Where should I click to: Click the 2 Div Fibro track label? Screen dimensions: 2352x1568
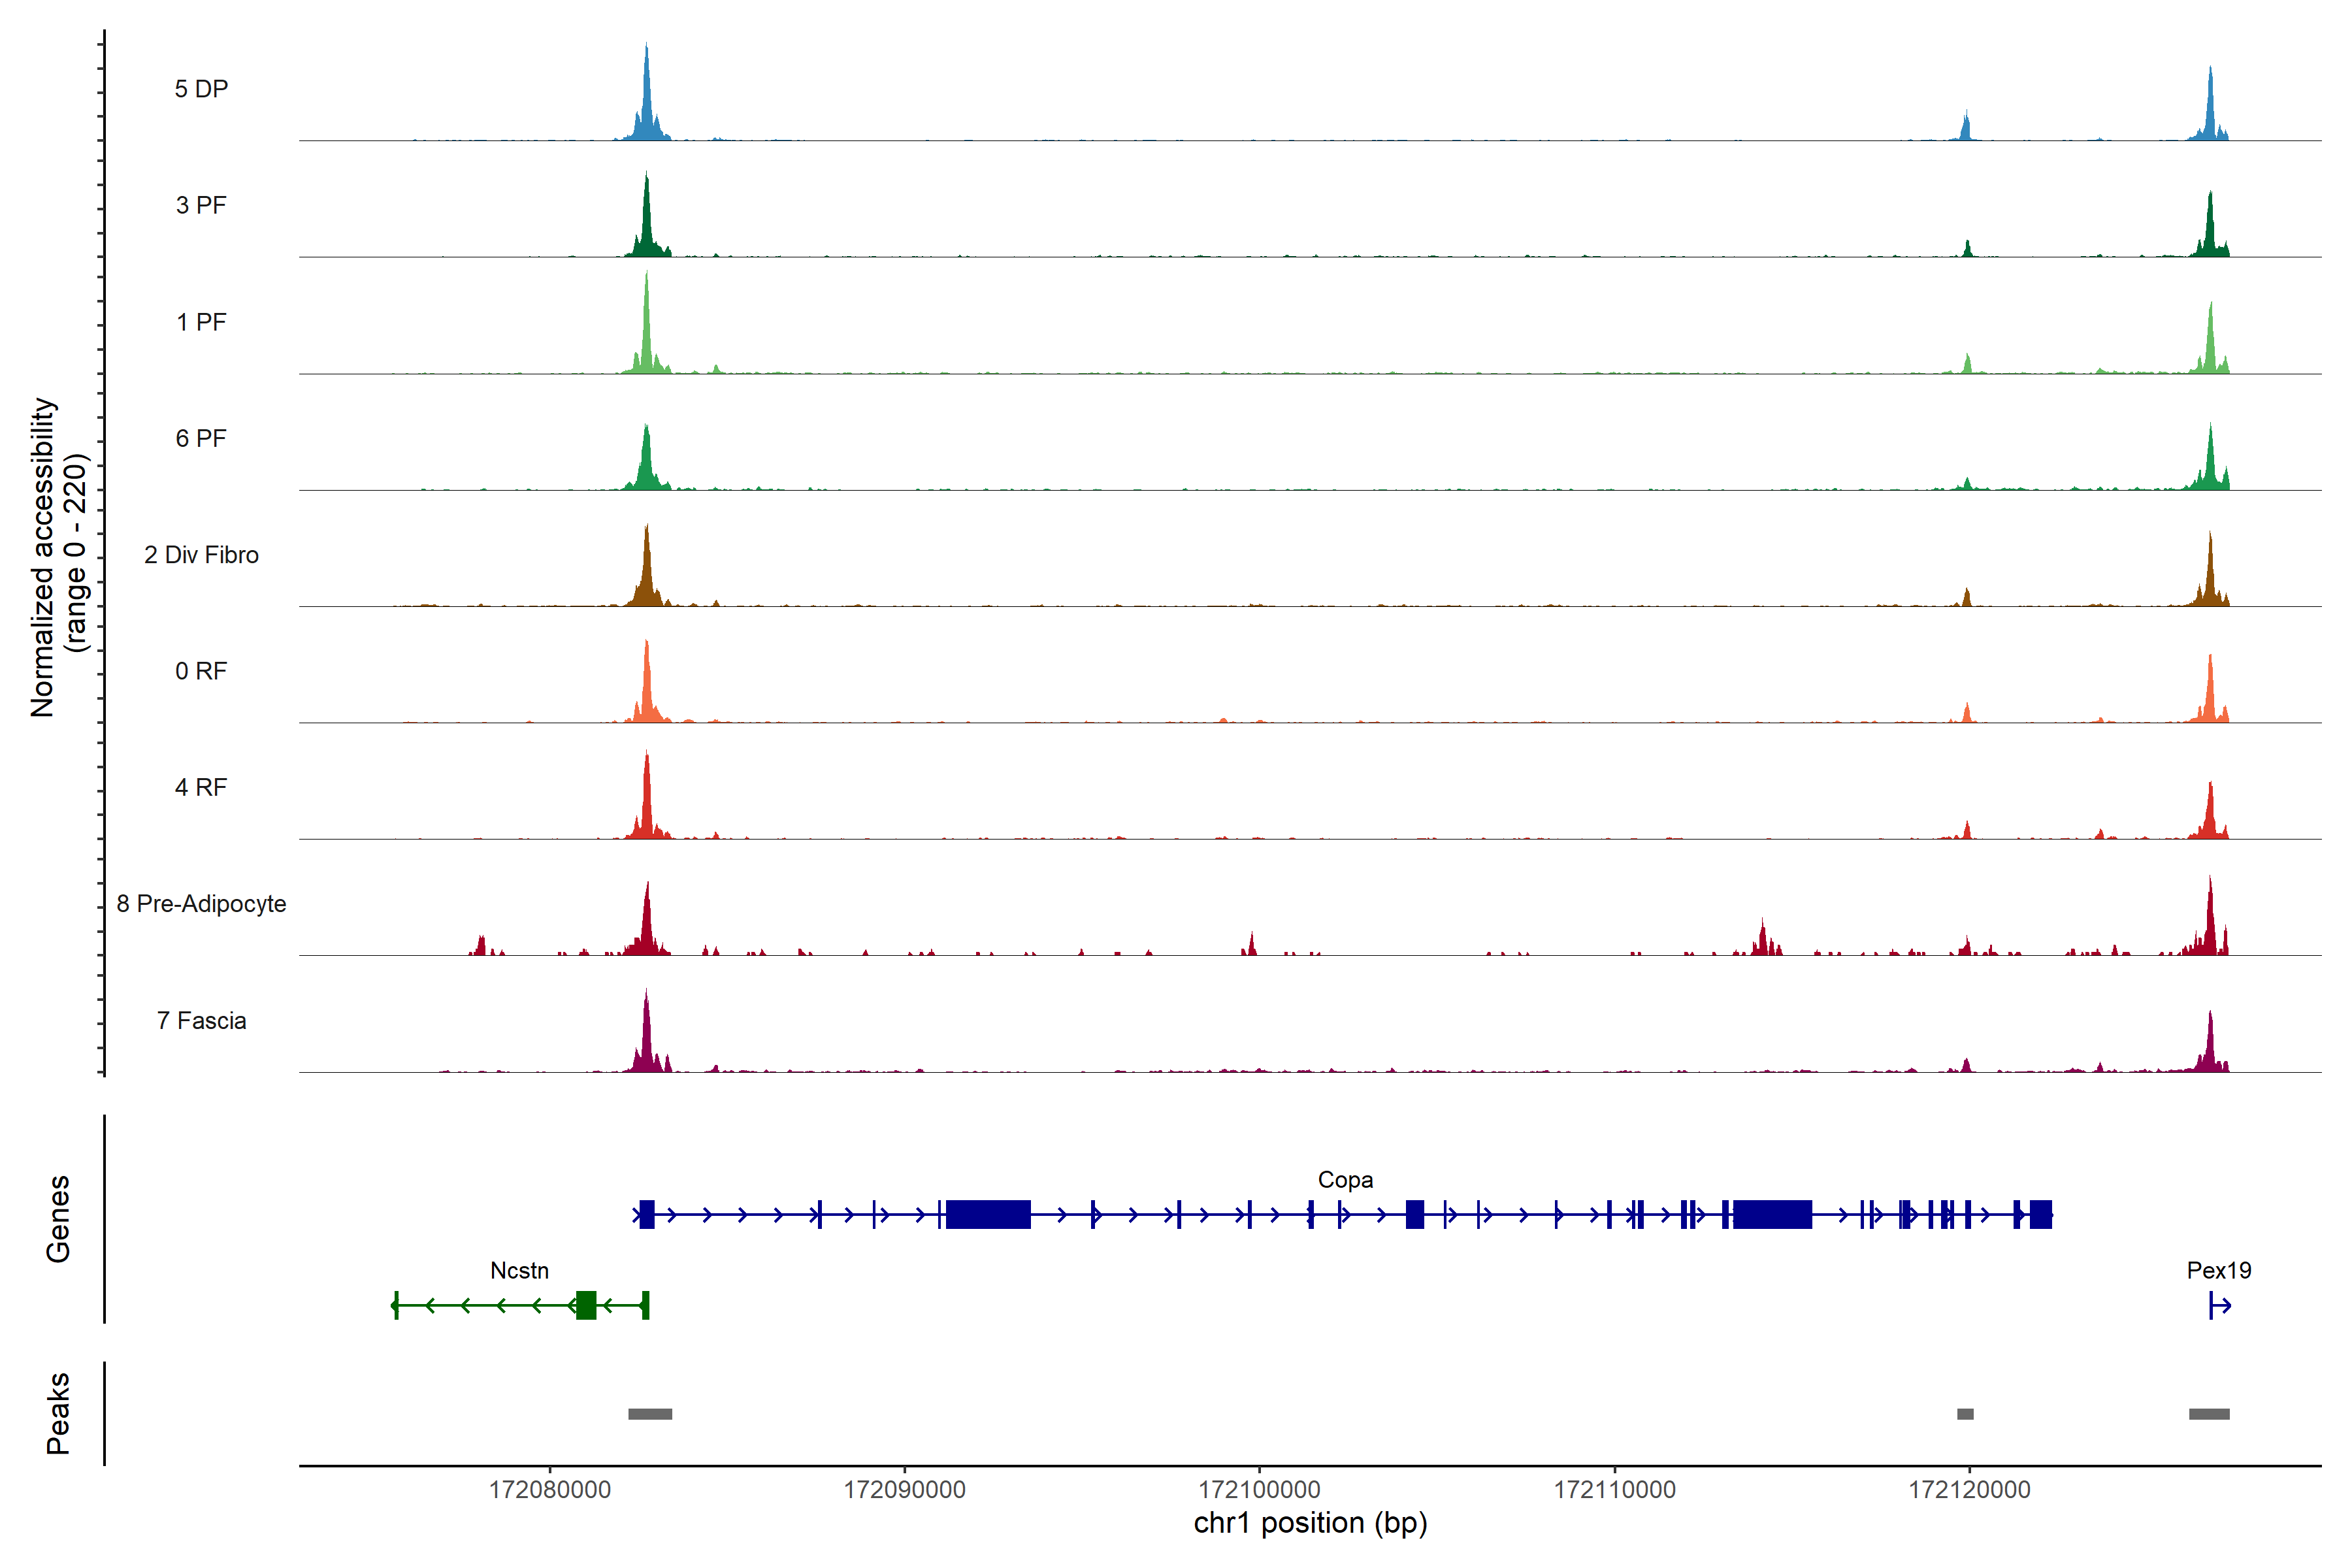201,555
